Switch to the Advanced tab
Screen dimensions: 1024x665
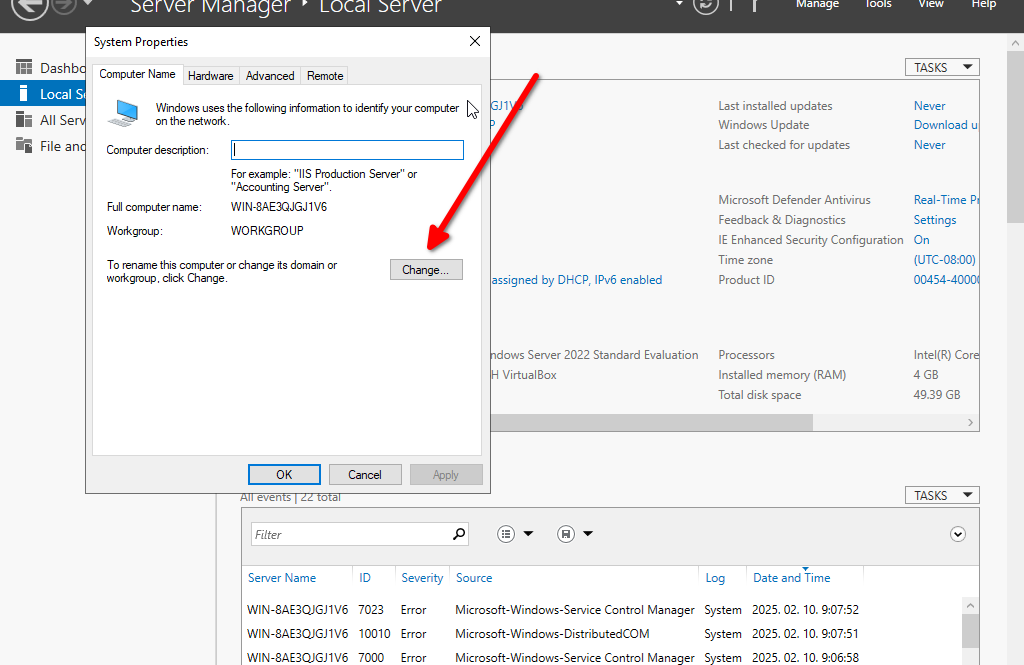270,76
